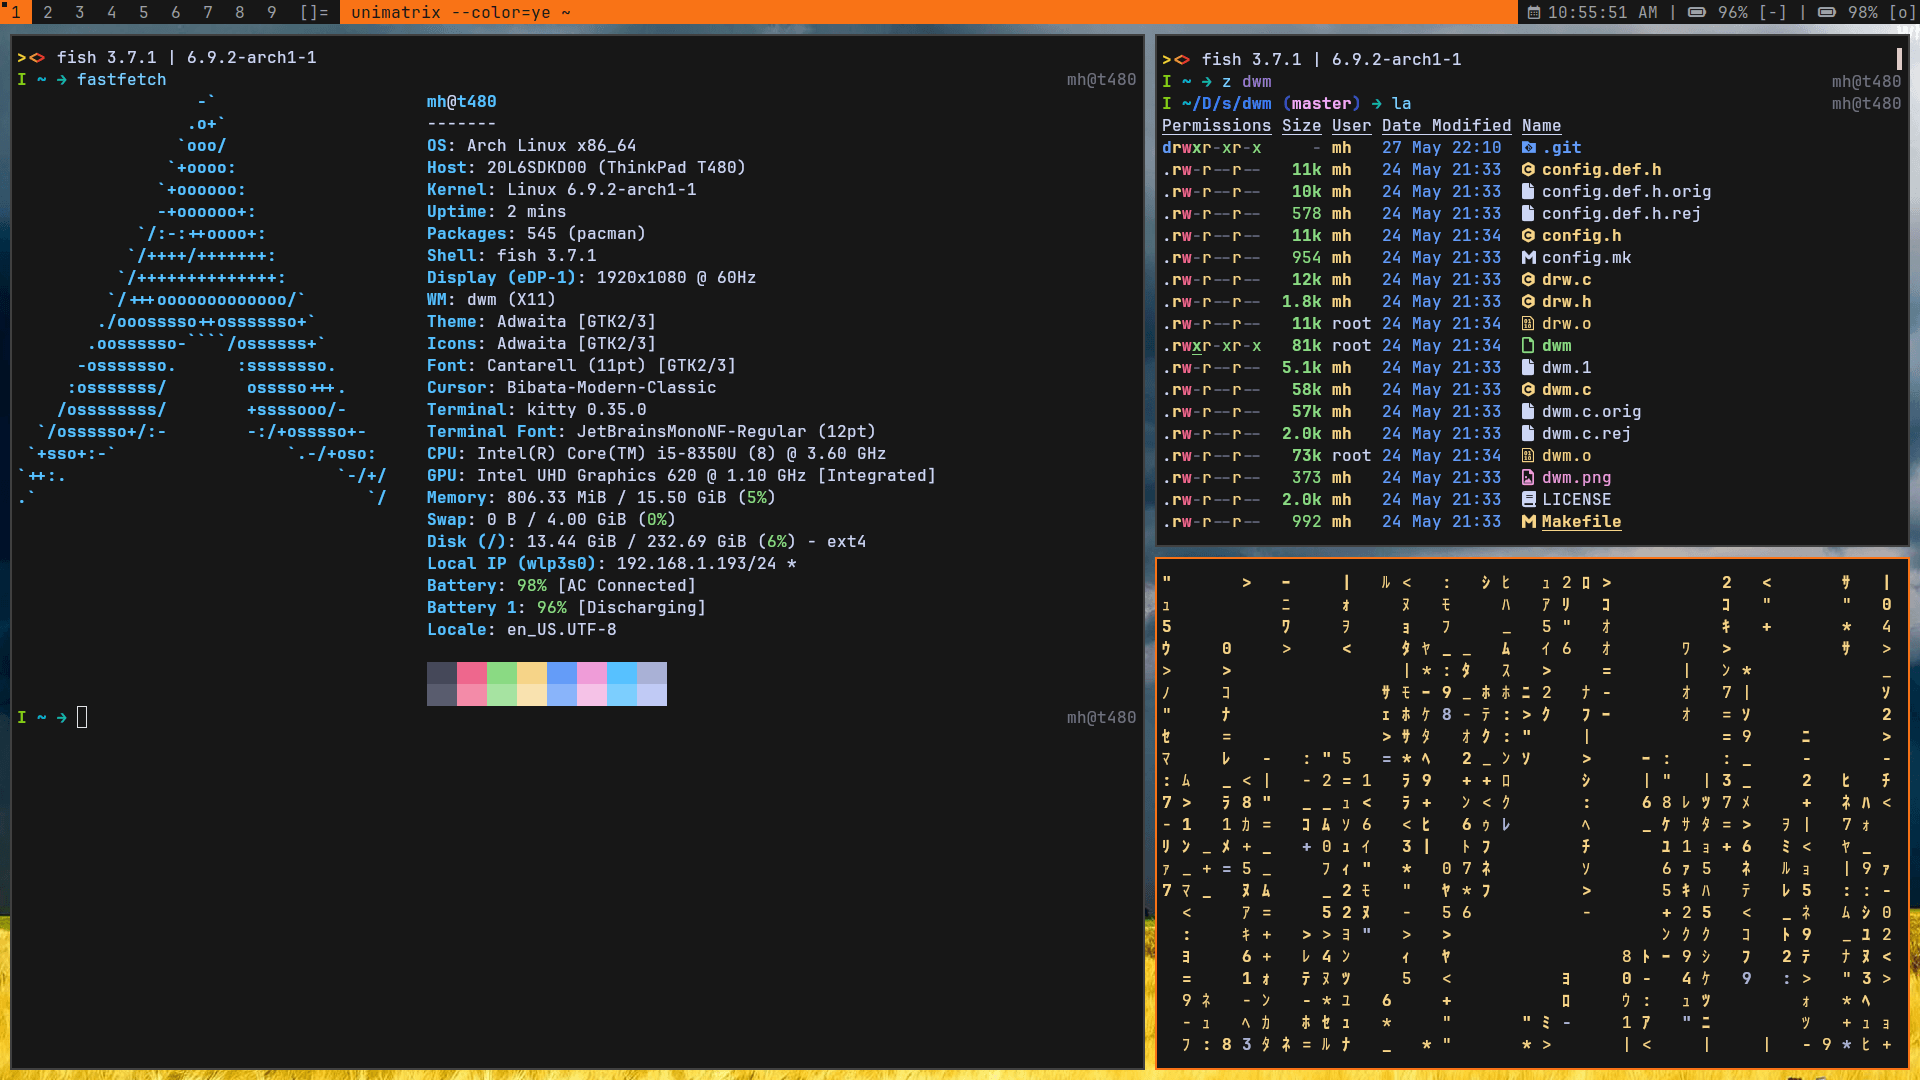Image resolution: width=1920 pixels, height=1080 pixels.
Task: Click the 10:55:51 AM clock
Action: [1603, 13]
